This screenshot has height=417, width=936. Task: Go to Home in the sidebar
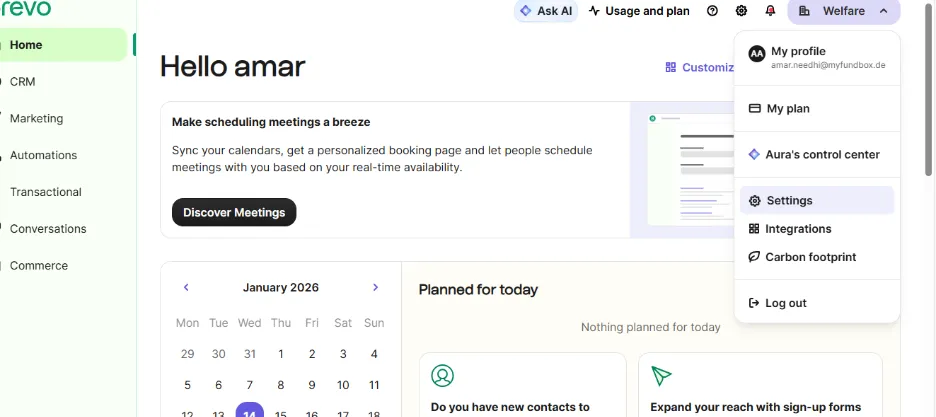63,45
